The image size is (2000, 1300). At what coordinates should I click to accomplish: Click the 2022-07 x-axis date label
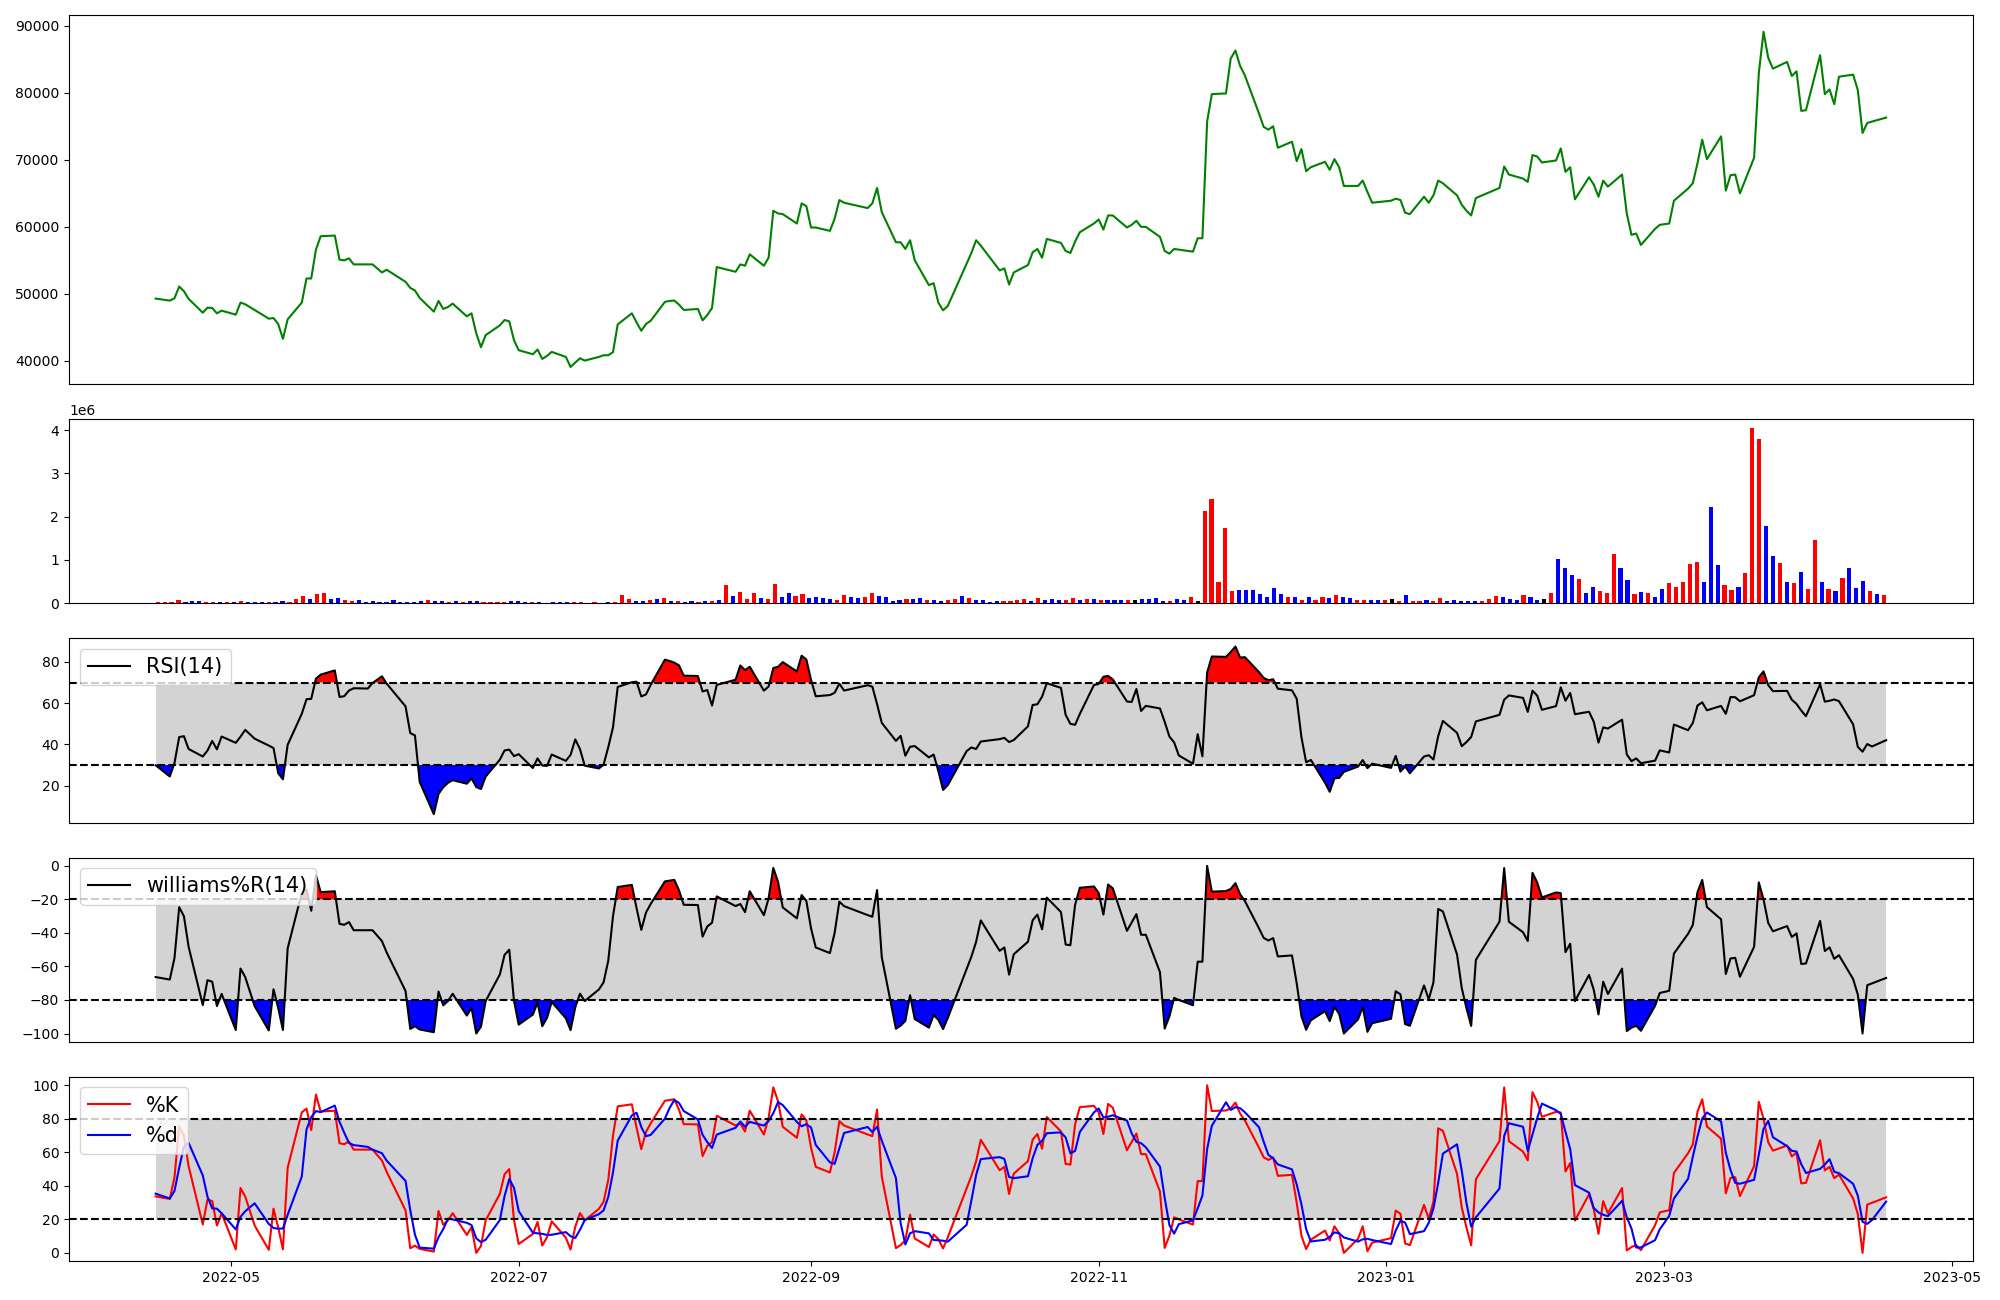(x=520, y=1277)
